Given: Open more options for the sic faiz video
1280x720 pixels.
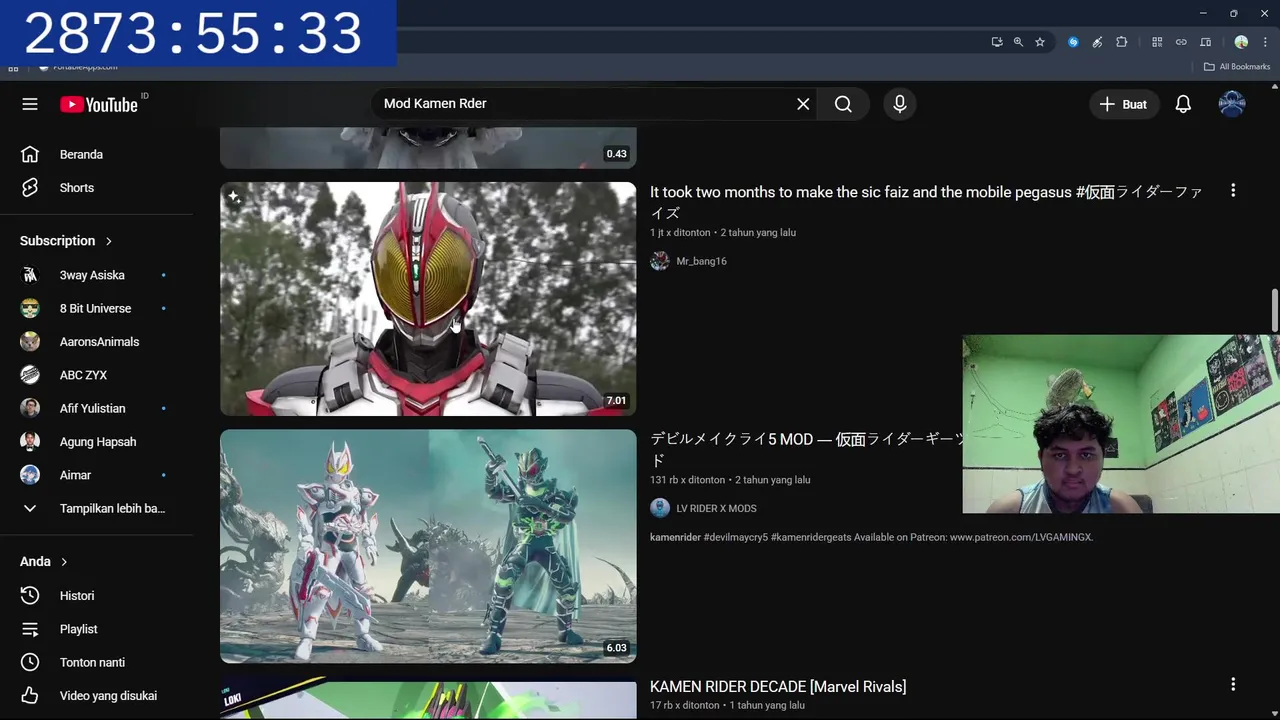Looking at the screenshot, I should point(1233,190).
